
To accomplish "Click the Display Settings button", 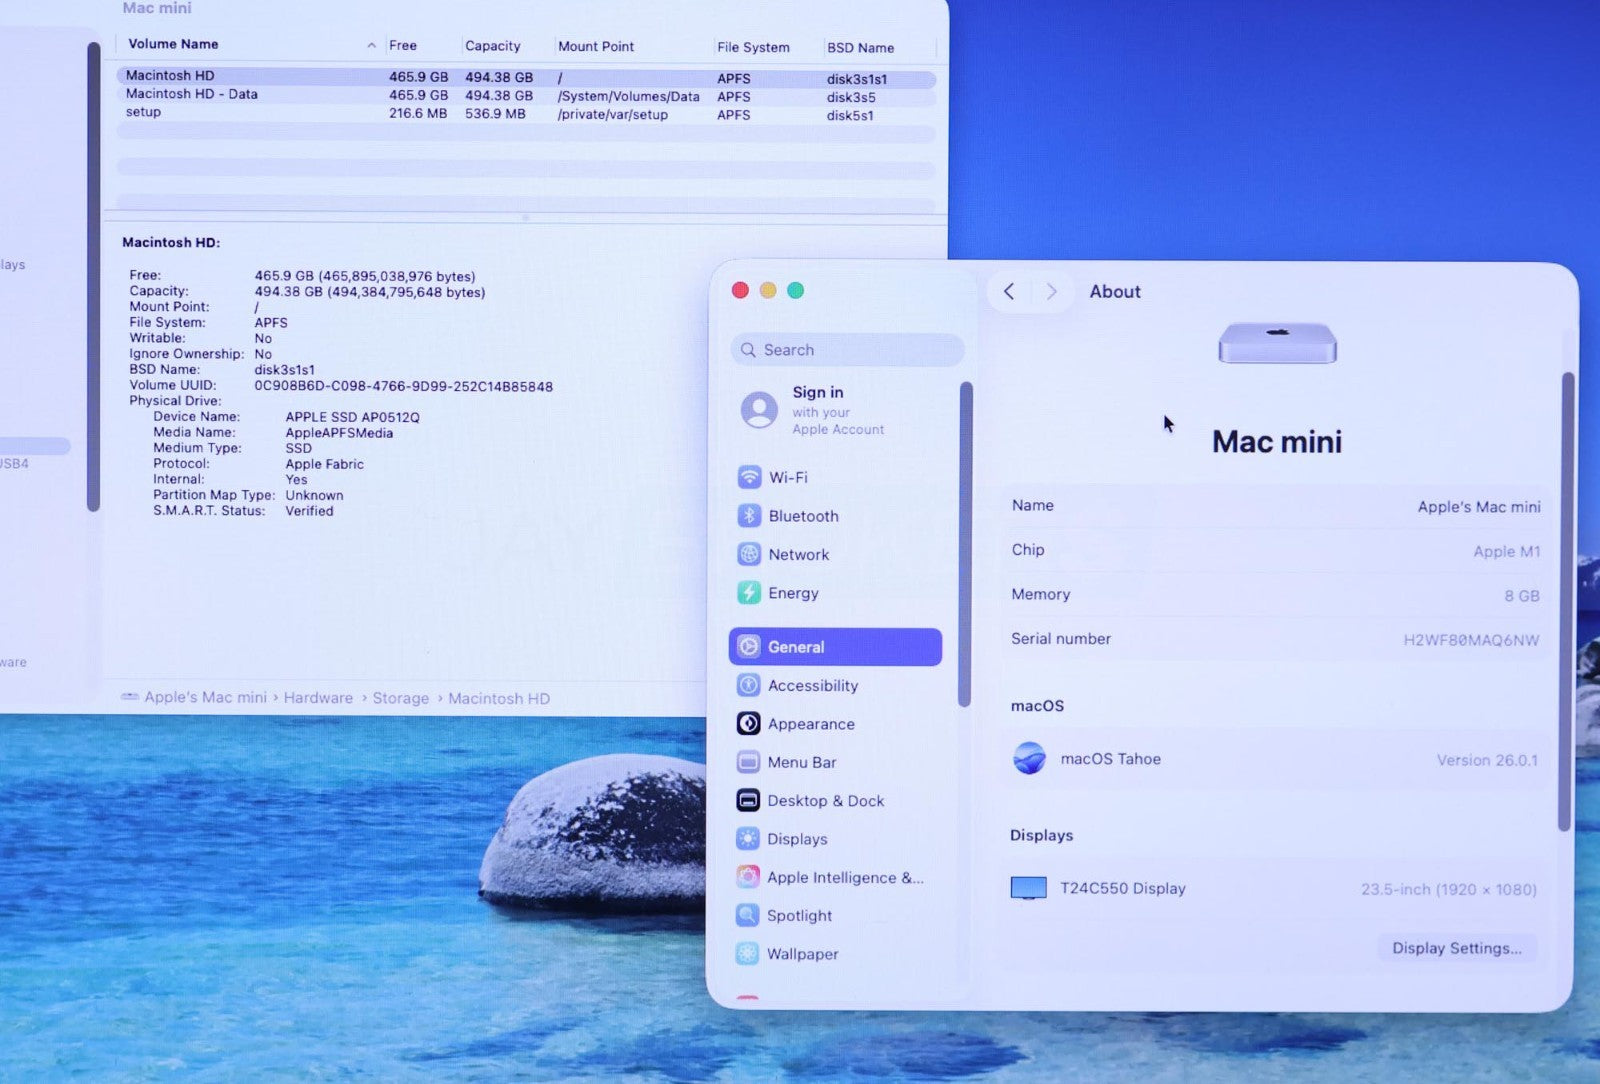I will coord(1456,948).
